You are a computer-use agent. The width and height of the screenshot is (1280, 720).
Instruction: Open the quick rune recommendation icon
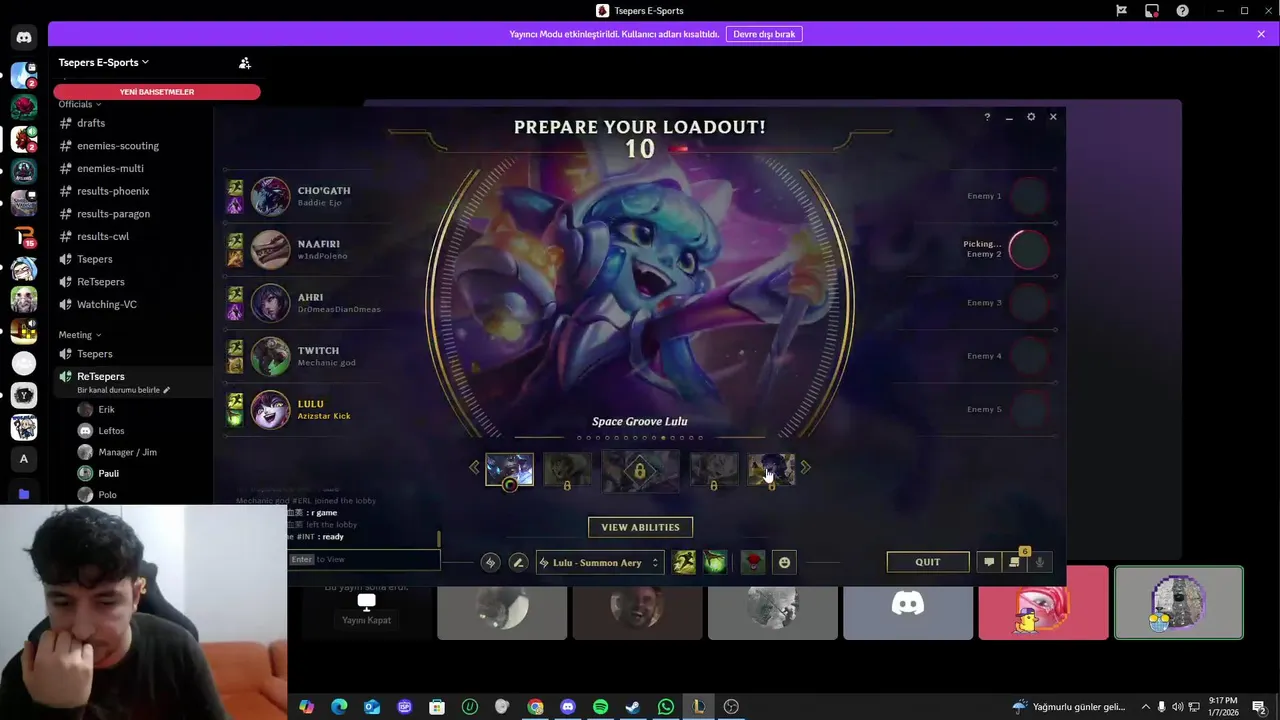pyautogui.click(x=490, y=563)
